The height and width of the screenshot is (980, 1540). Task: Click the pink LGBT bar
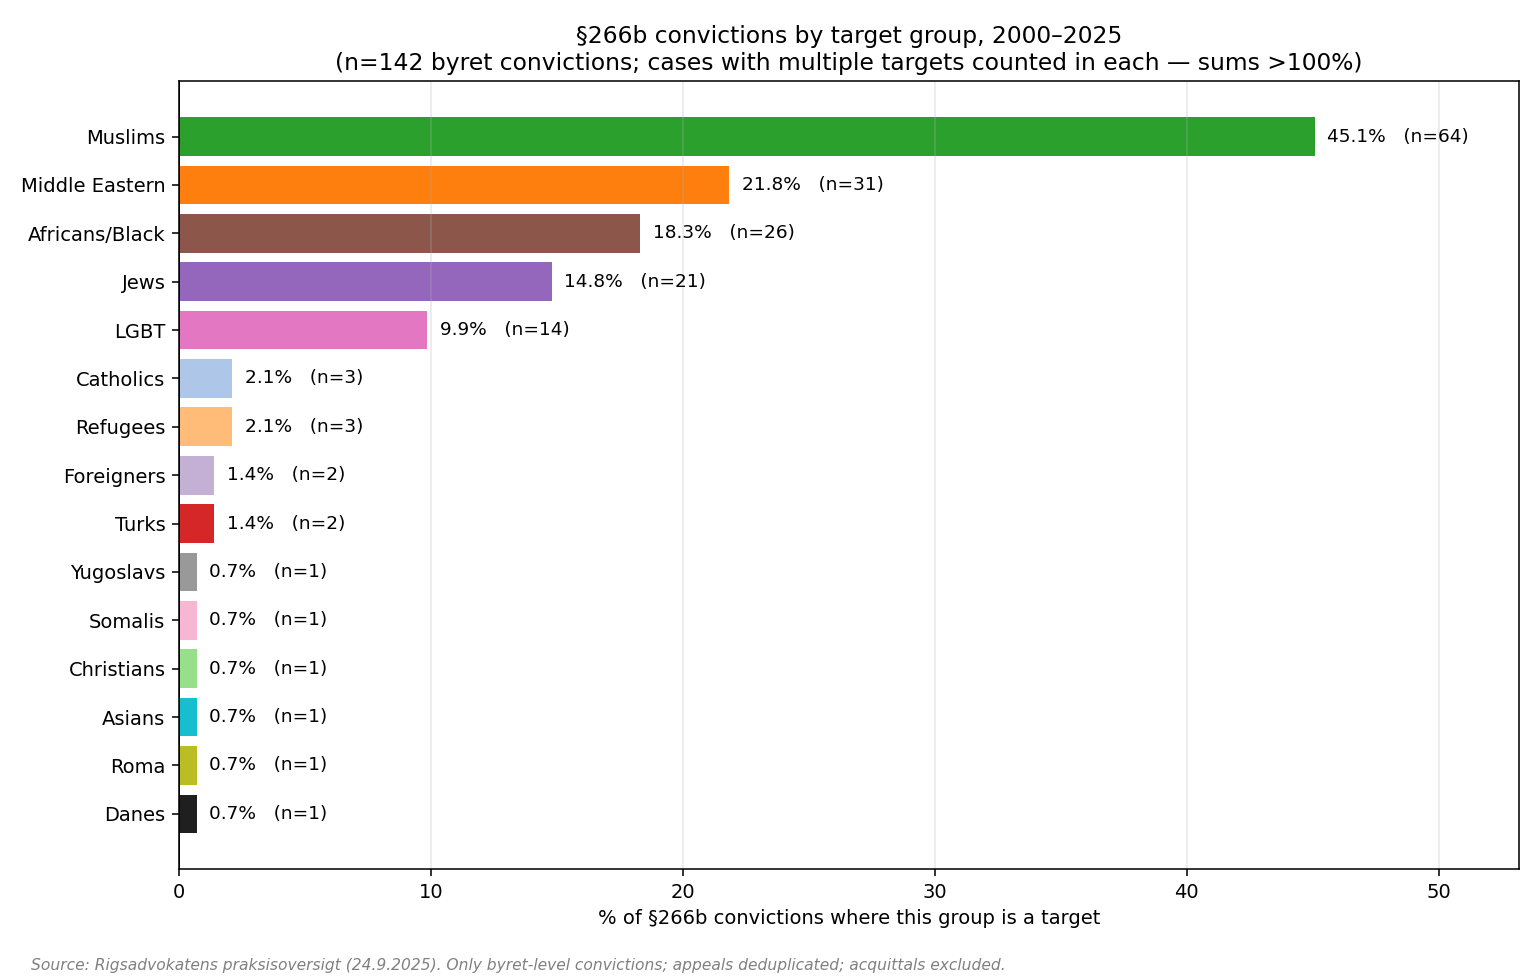[x=304, y=330]
